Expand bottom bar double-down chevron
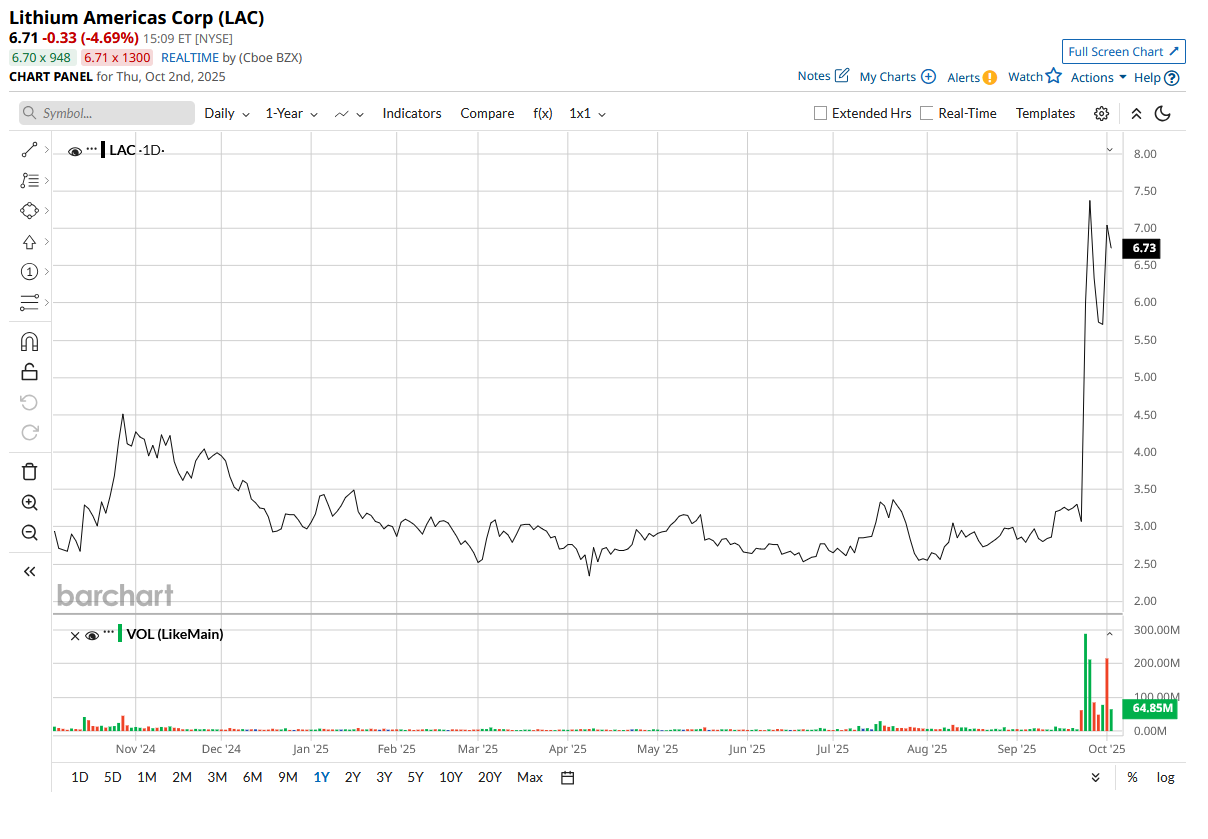This screenshot has width=1208, height=839. click(x=1096, y=777)
